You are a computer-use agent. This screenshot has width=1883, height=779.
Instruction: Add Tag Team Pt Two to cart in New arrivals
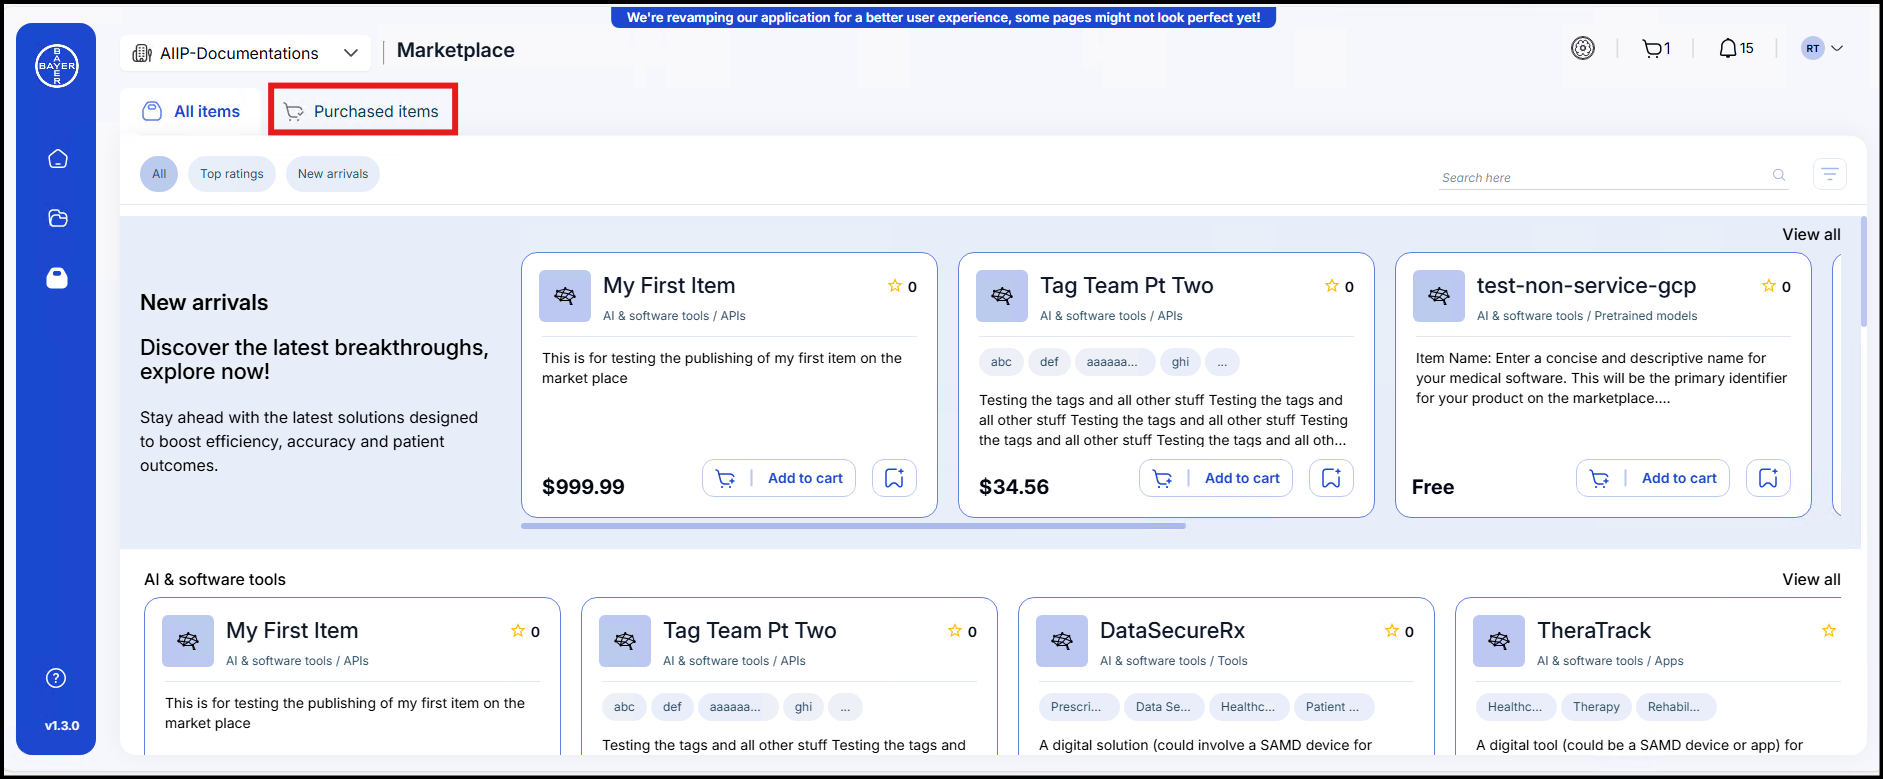[x=1216, y=478]
